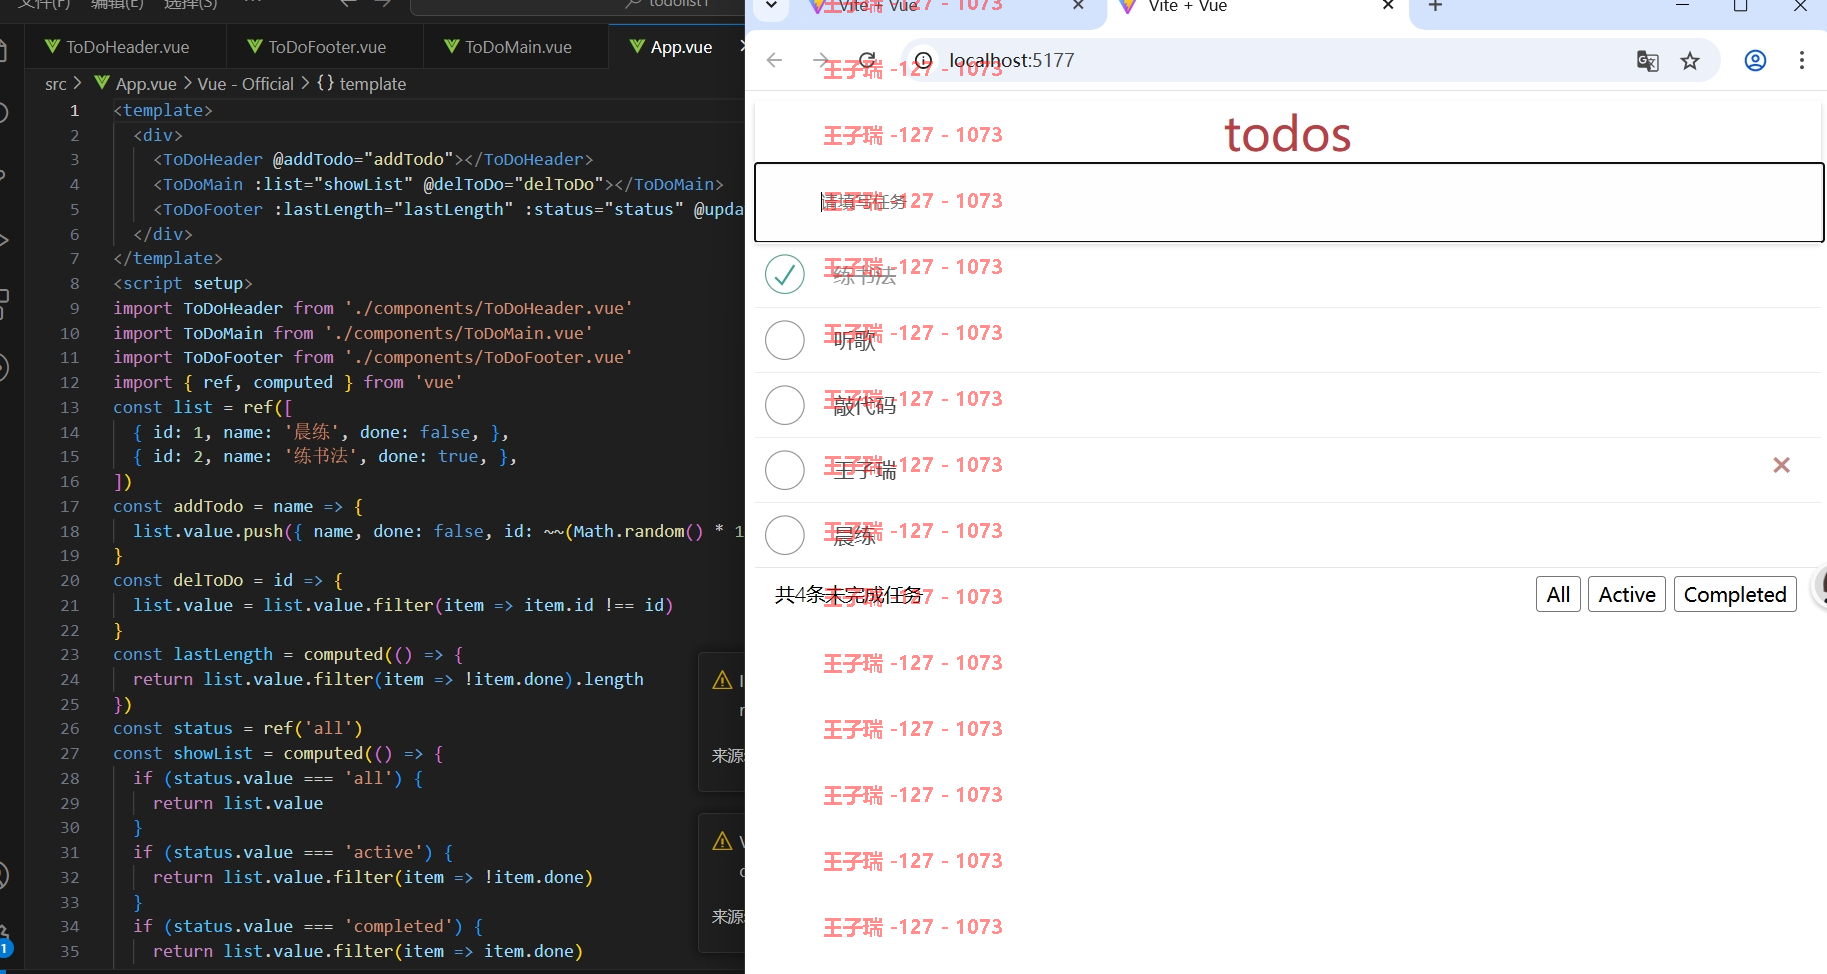Image resolution: width=1827 pixels, height=974 pixels.
Task: Click line number 27 in the editor
Action: pos(69,753)
